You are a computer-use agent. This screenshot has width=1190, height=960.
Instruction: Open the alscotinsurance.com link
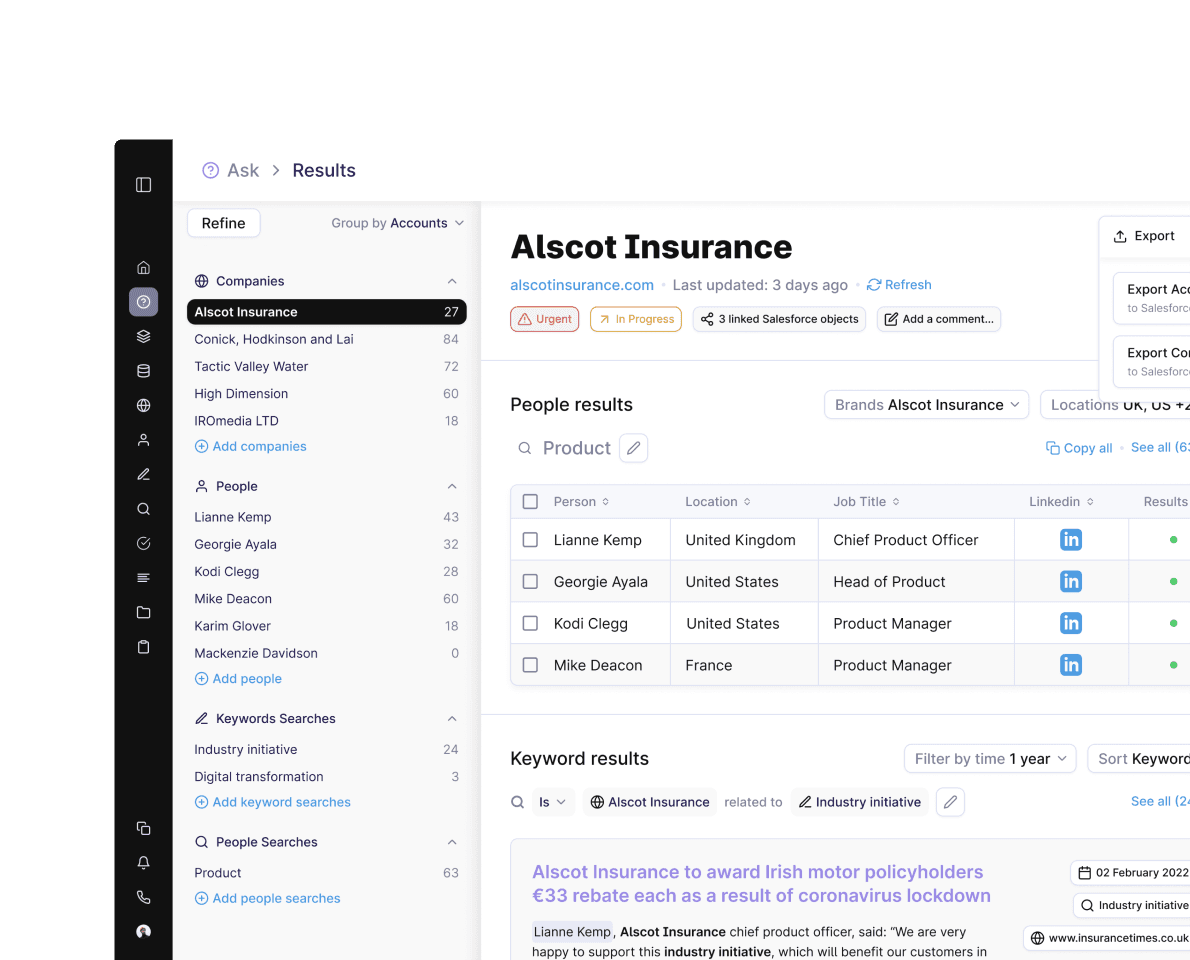582,285
